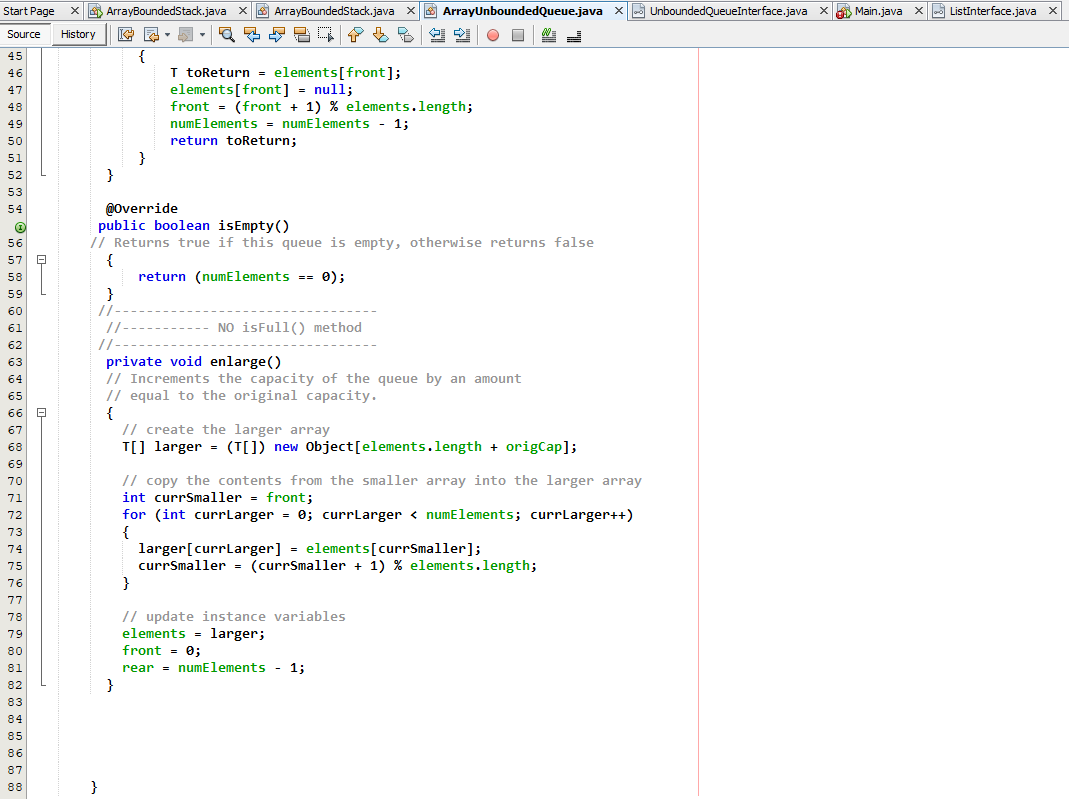Click the UnboundedQueueInterface.java tab file icon
The image size is (1069, 799).
(638, 11)
